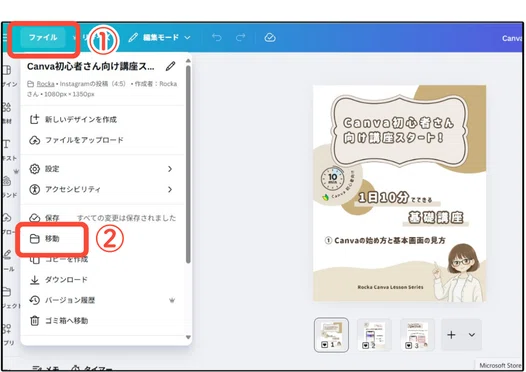
Task: Click the menu scrollbar down arrow
Action: click(x=188, y=337)
